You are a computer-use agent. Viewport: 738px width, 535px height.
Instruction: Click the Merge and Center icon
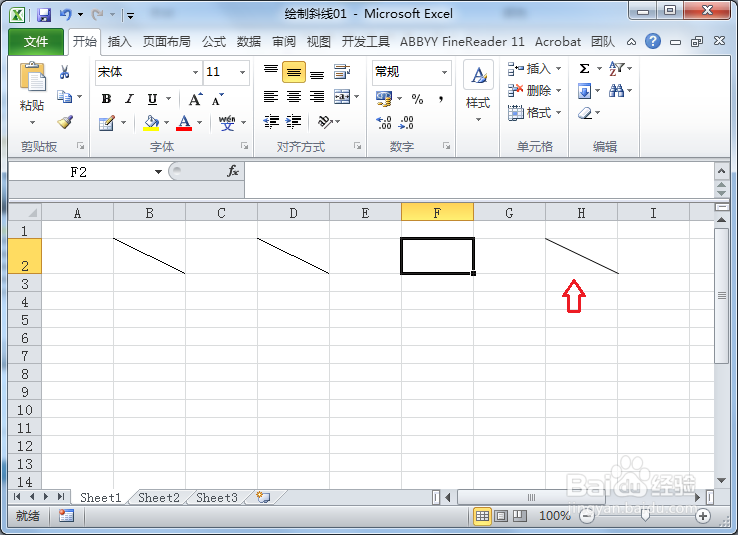342,97
